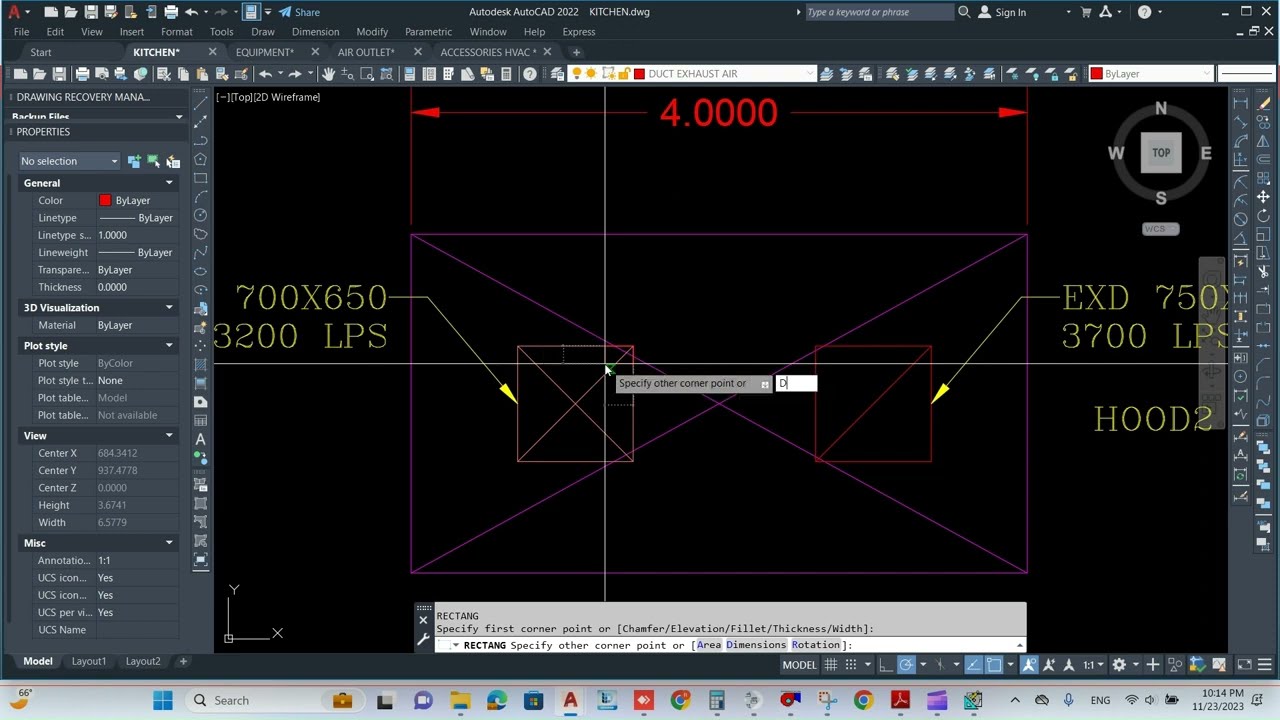1280x720 pixels.
Task: Open the WCS dropdown under ViewCube
Action: [x=1161, y=229]
